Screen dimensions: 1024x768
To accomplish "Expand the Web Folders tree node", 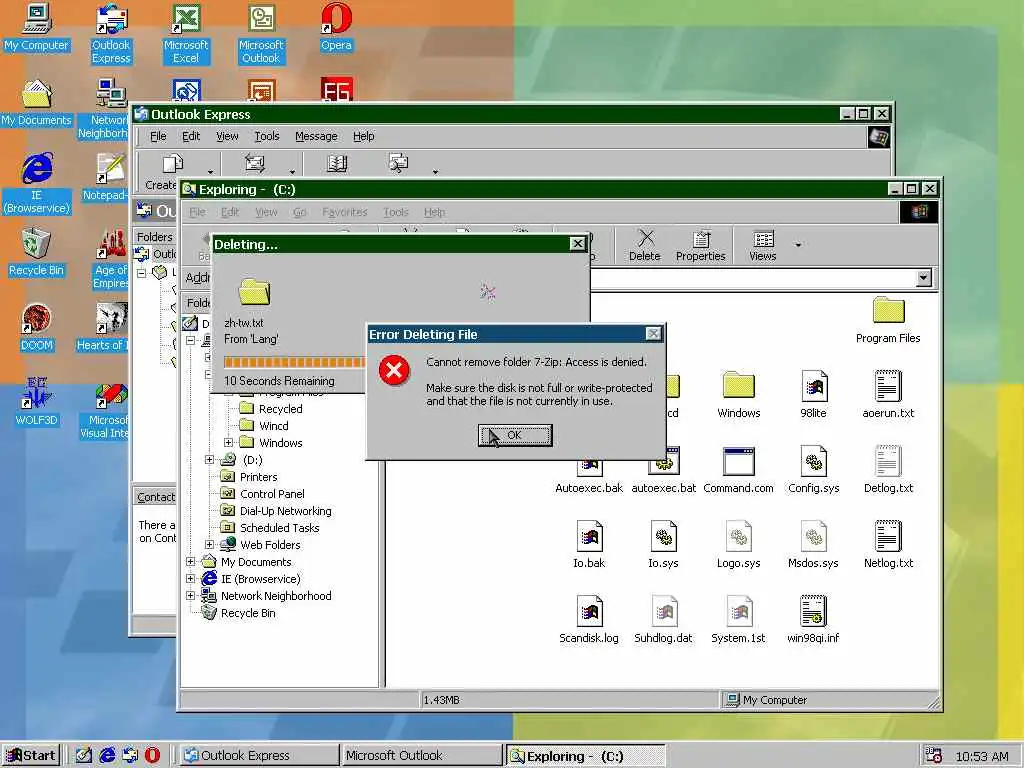I will [x=209, y=545].
